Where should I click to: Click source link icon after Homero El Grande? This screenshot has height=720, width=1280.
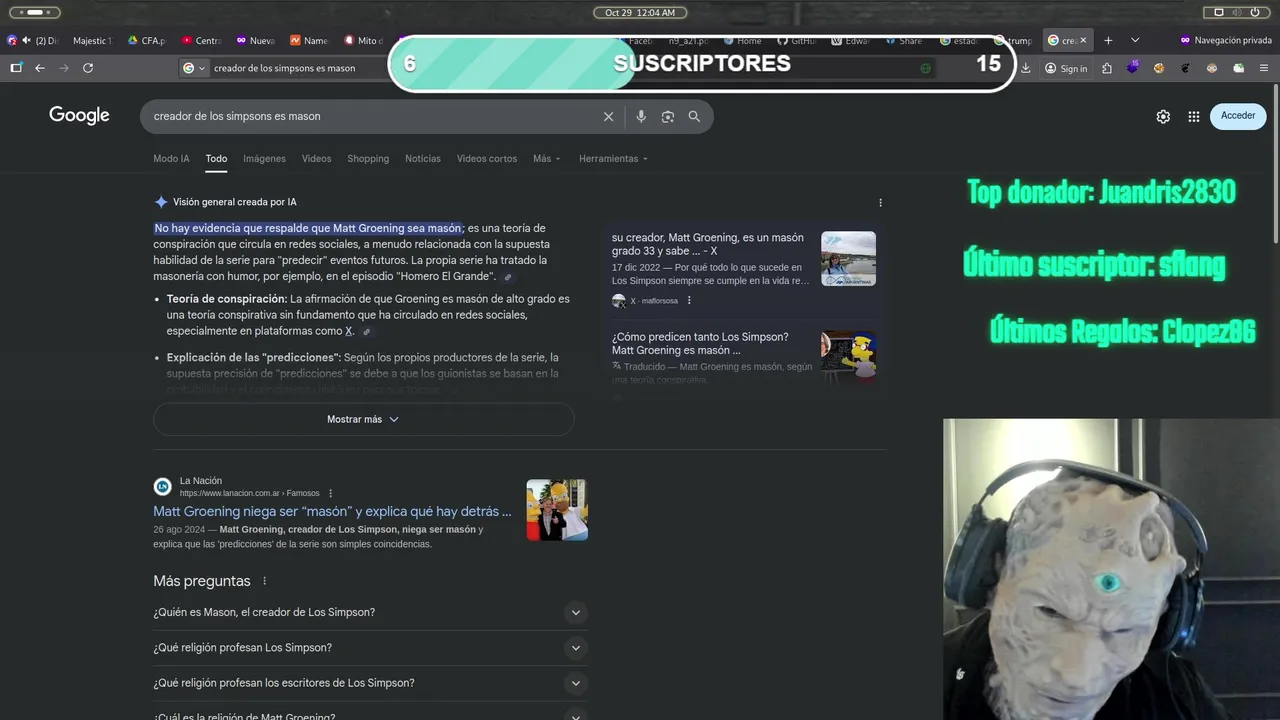tap(508, 277)
